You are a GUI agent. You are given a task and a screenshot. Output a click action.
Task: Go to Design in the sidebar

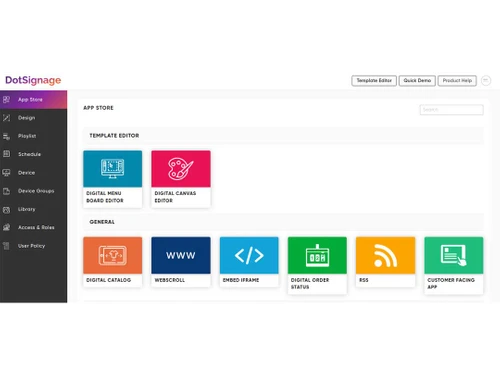pyautogui.click(x=33, y=118)
